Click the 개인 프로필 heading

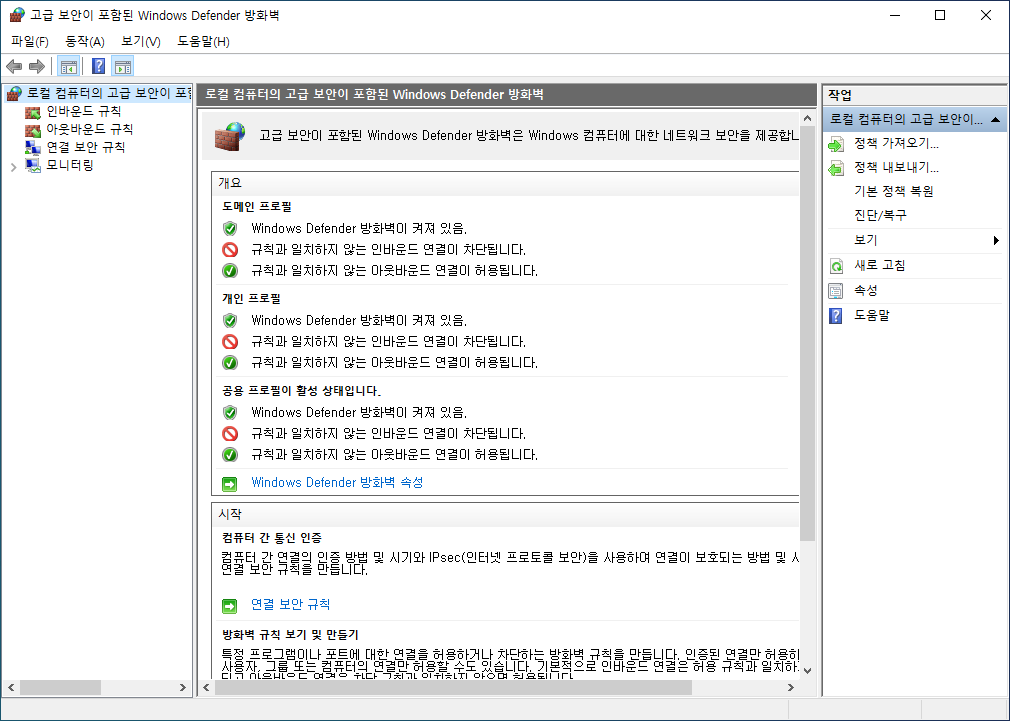pos(251,299)
